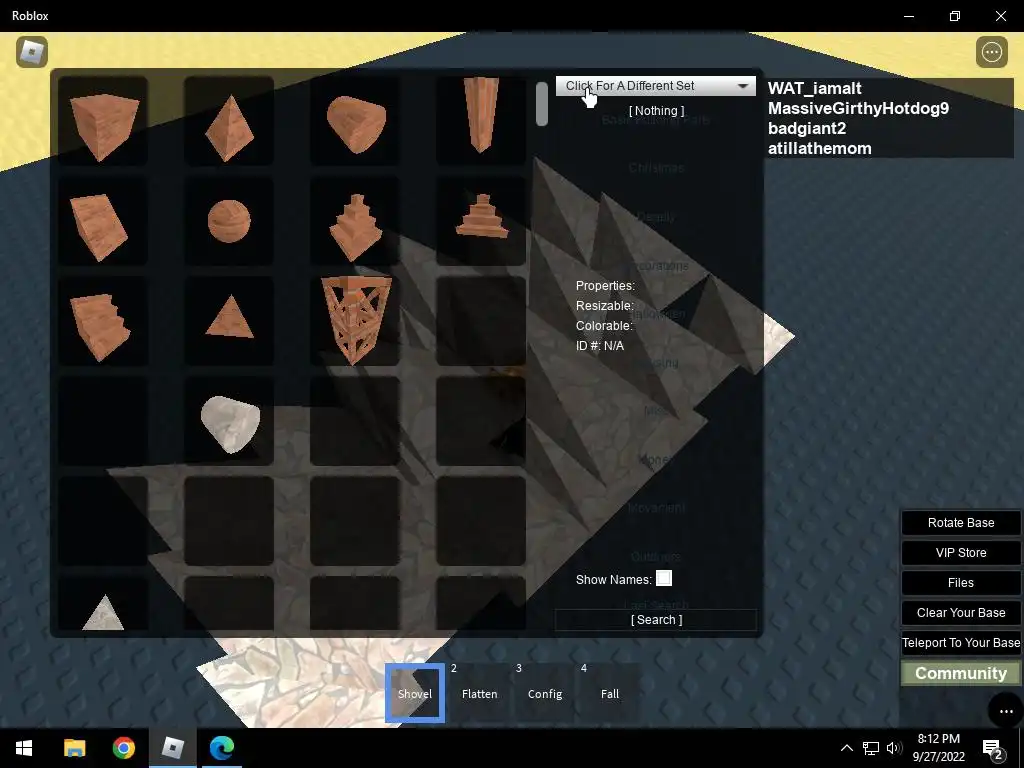Open the volume control in tray
This screenshot has width=1024, height=768.
point(895,748)
